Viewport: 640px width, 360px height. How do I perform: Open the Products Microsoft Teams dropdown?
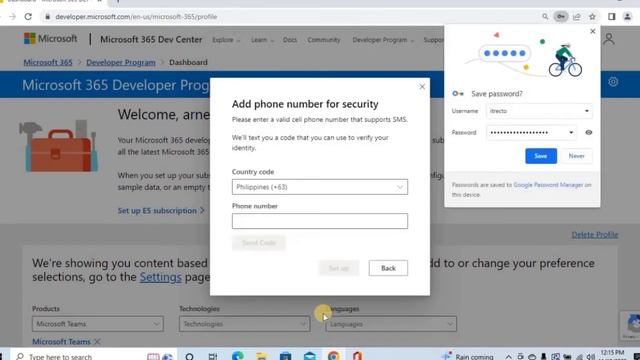coord(98,324)
